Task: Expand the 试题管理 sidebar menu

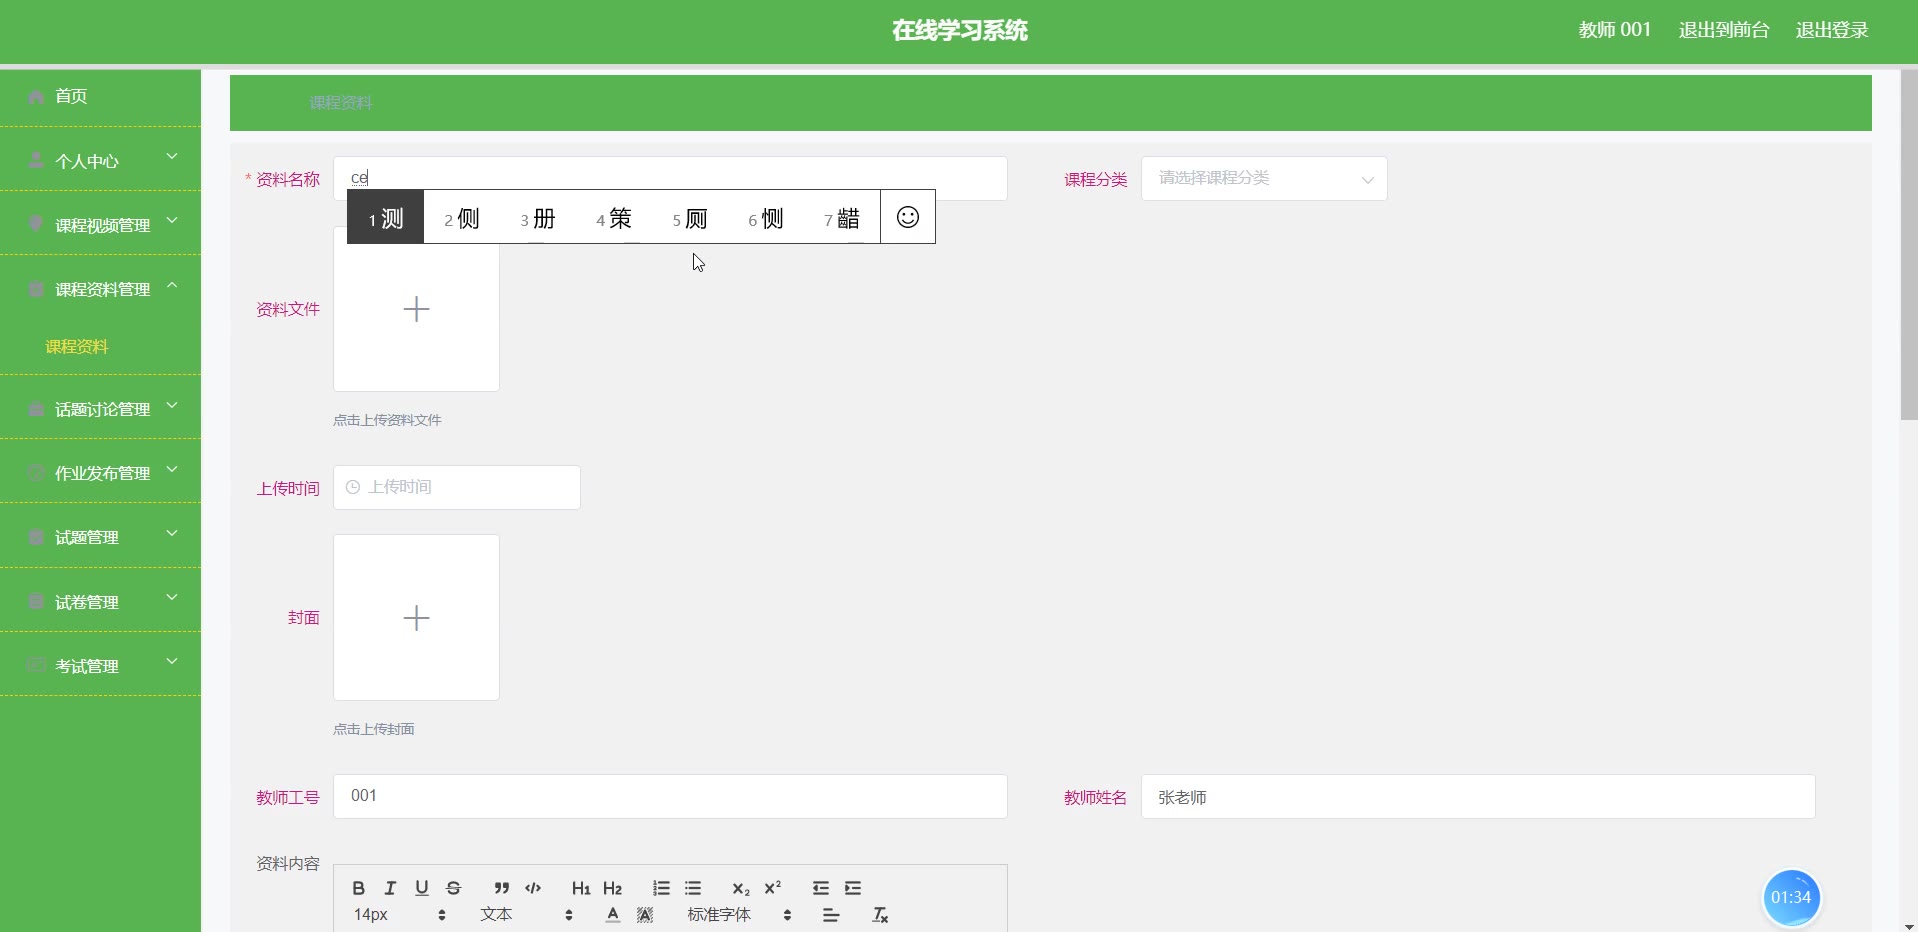Action: pos(100,536)
